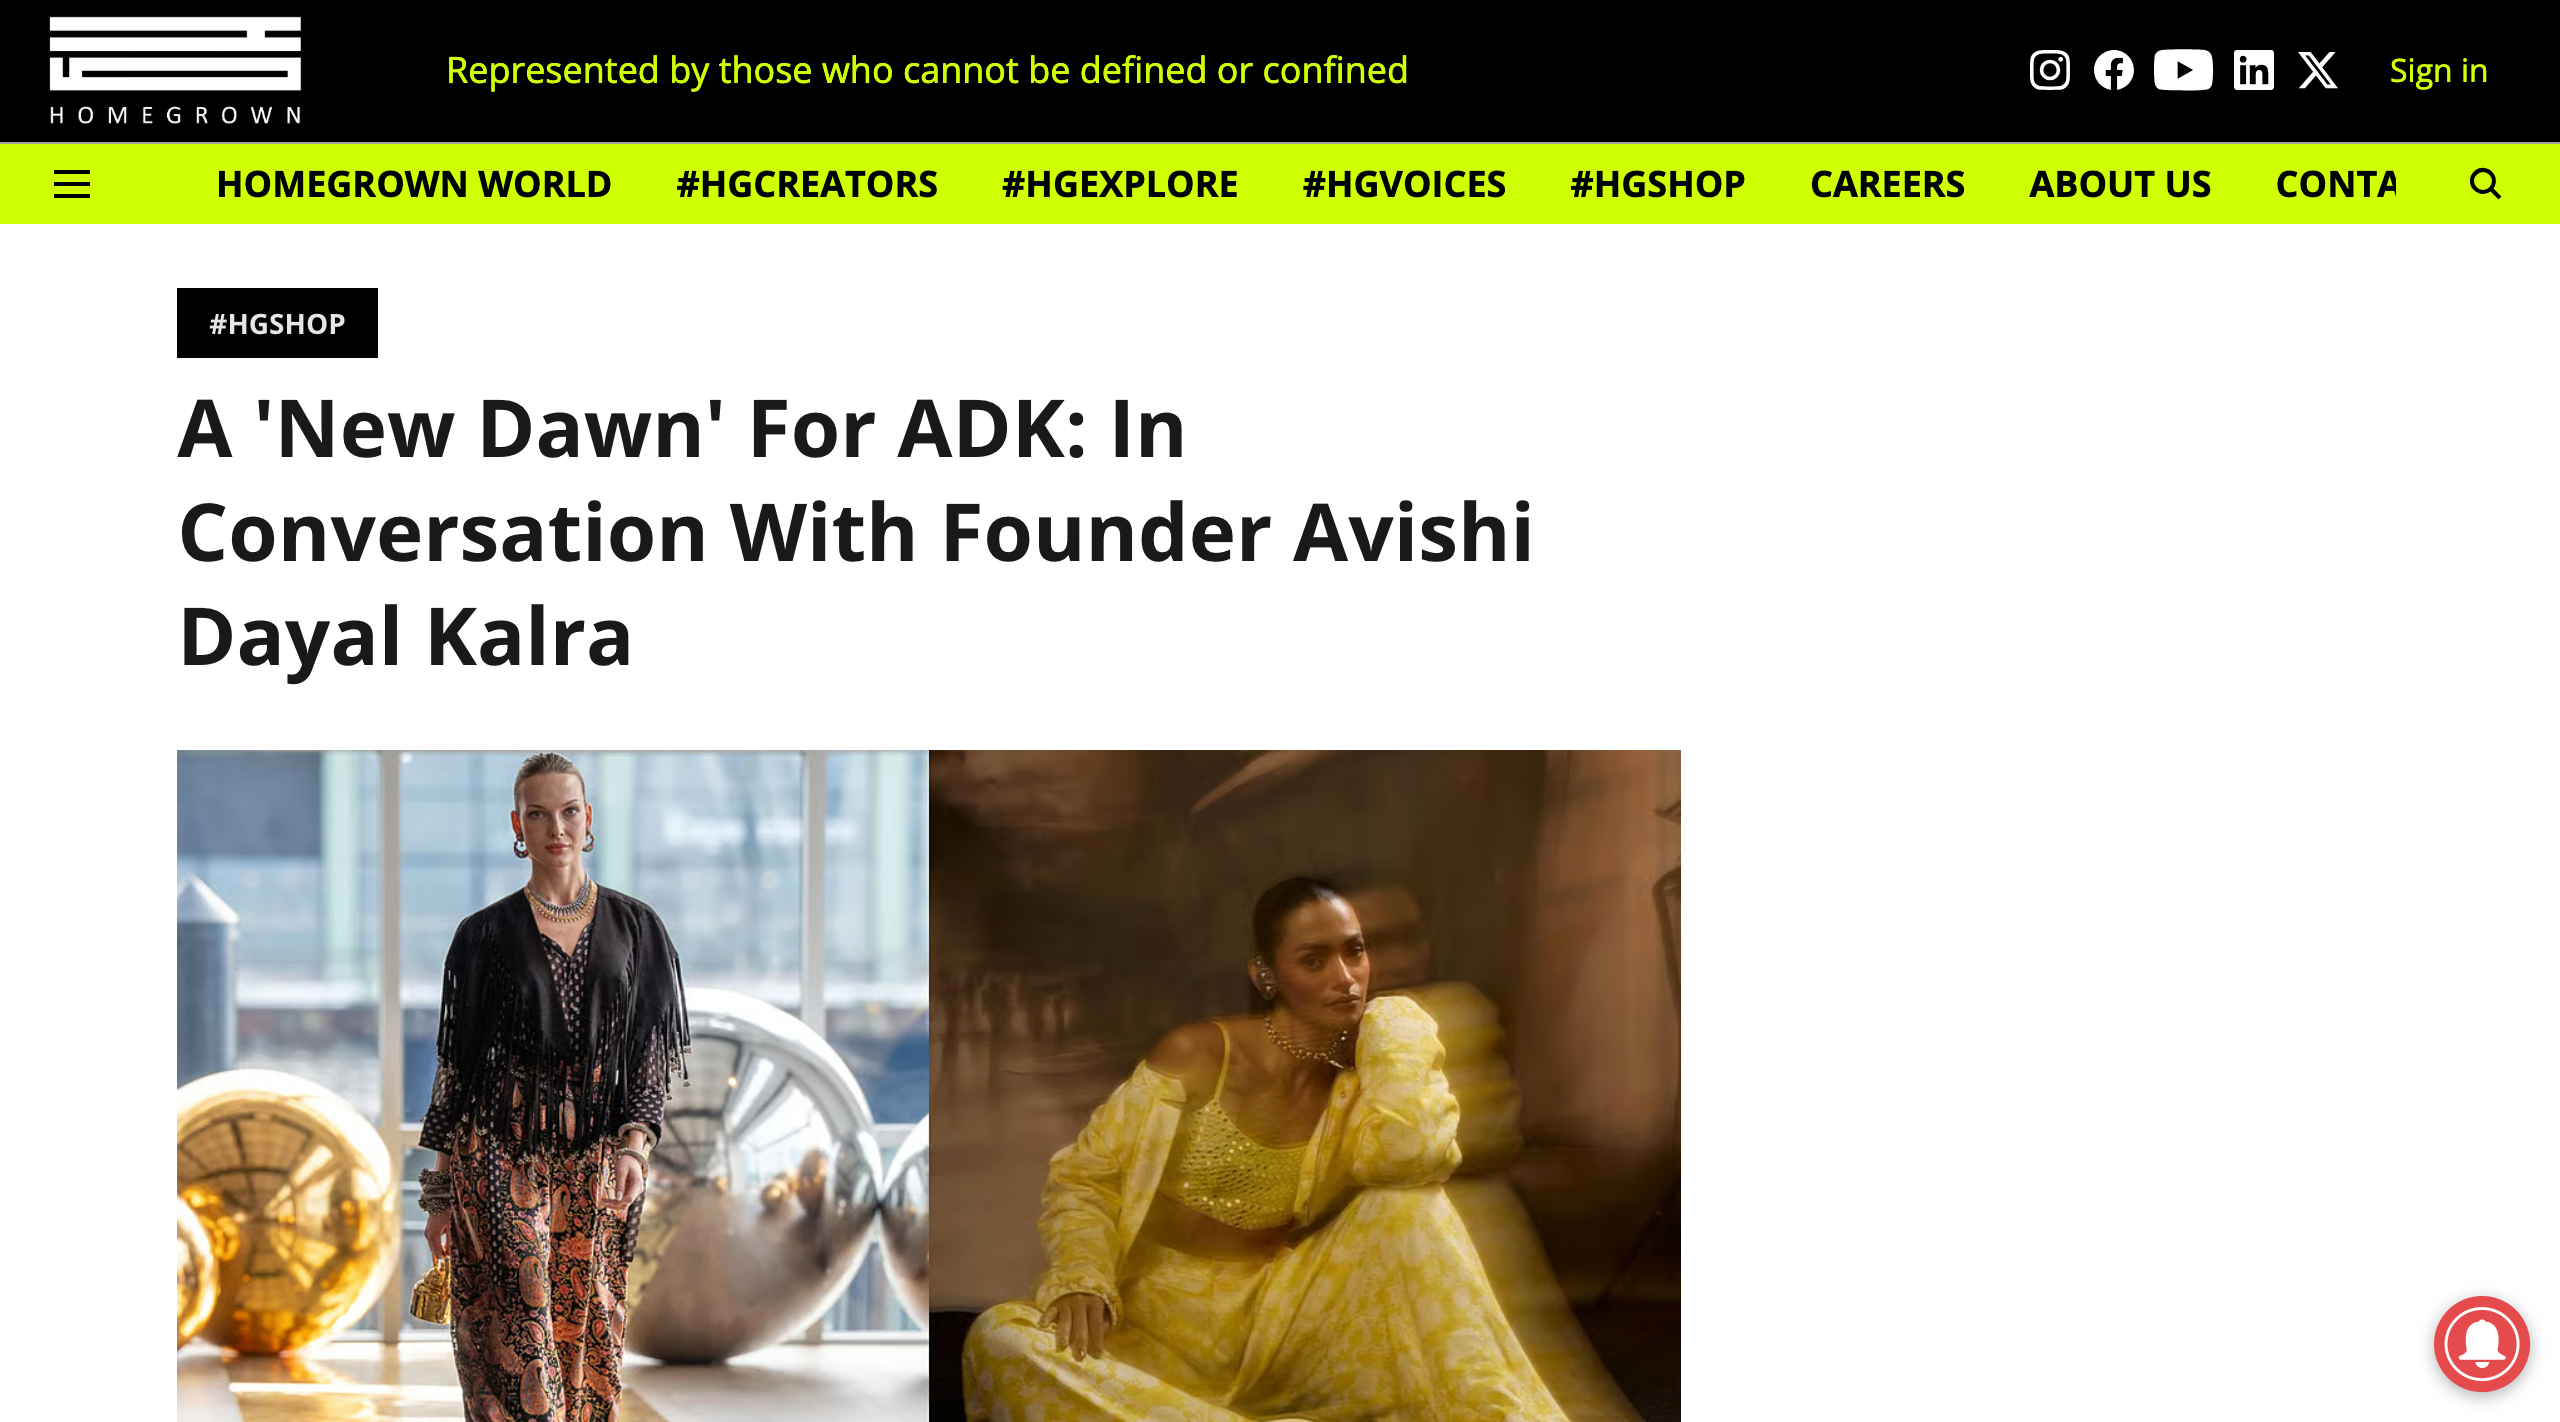Open the HOMEGROWN WORLD menu item
This screenshot has width=2560, height=1422.
click(x=414, y=184)
